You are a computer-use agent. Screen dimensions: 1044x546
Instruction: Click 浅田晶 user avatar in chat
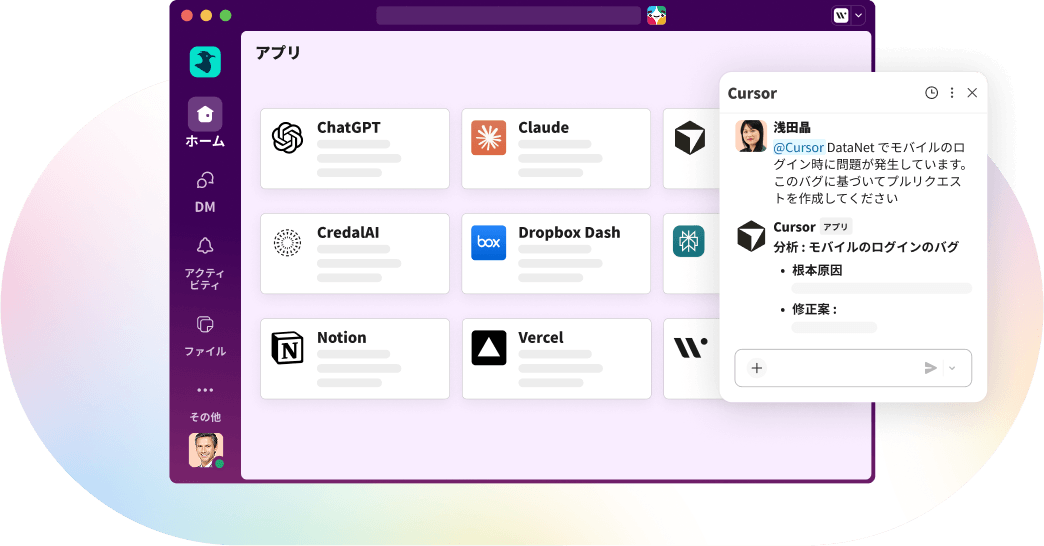coord(751,136)
